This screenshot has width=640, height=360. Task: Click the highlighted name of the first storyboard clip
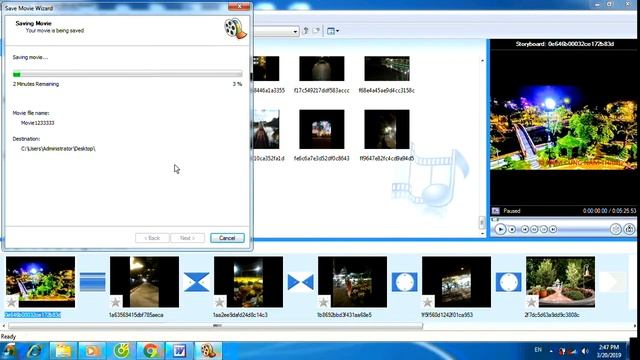(x=33, y=315)
